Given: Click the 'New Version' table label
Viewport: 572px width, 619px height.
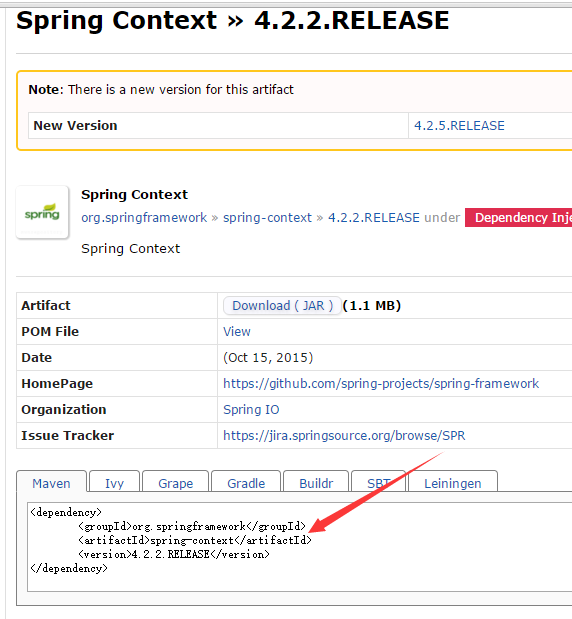Looking at the screenshot, I should [x=75, y=126].
